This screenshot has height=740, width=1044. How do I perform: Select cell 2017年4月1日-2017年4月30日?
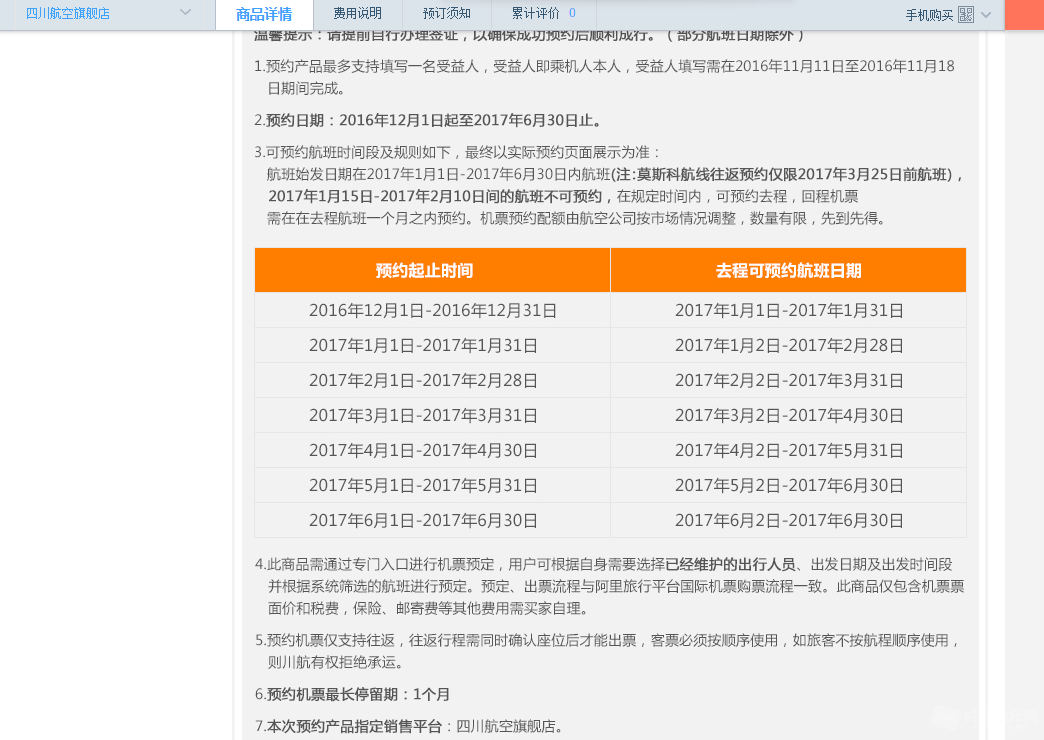coord(432,450)
